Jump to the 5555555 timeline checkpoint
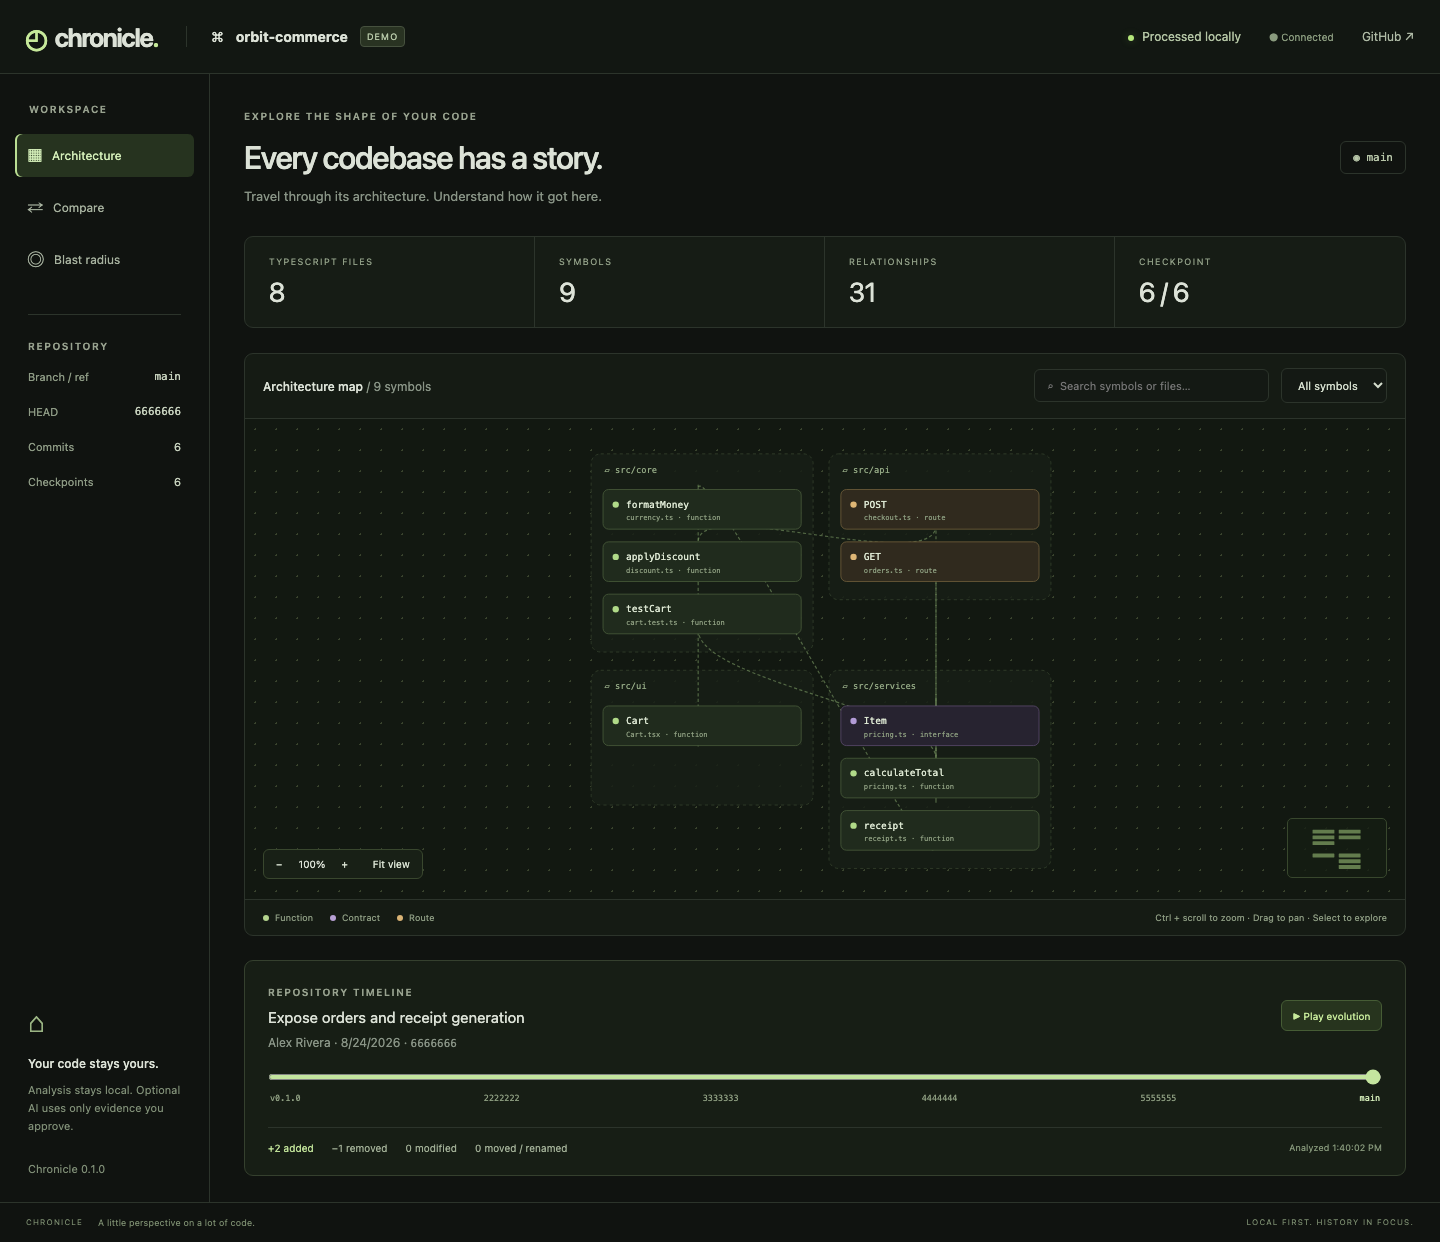Screen dimensions: 1440x1242 1158,1098
